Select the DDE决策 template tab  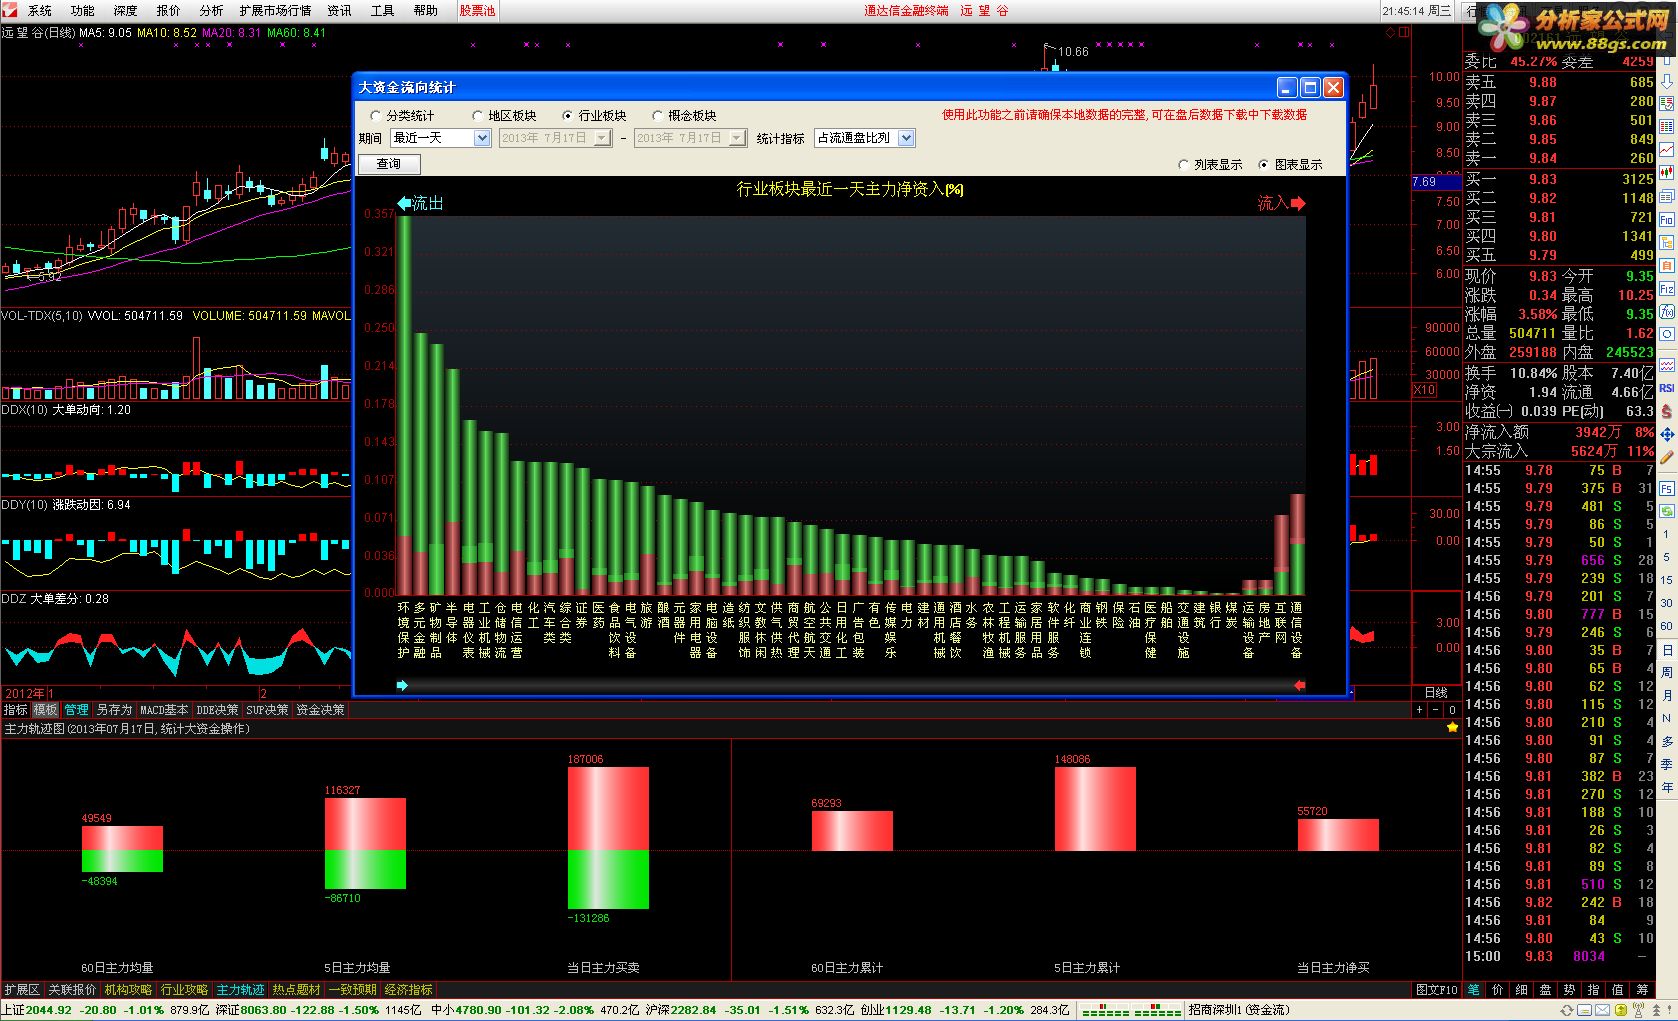pyautogui.click(x=217, y=710)
